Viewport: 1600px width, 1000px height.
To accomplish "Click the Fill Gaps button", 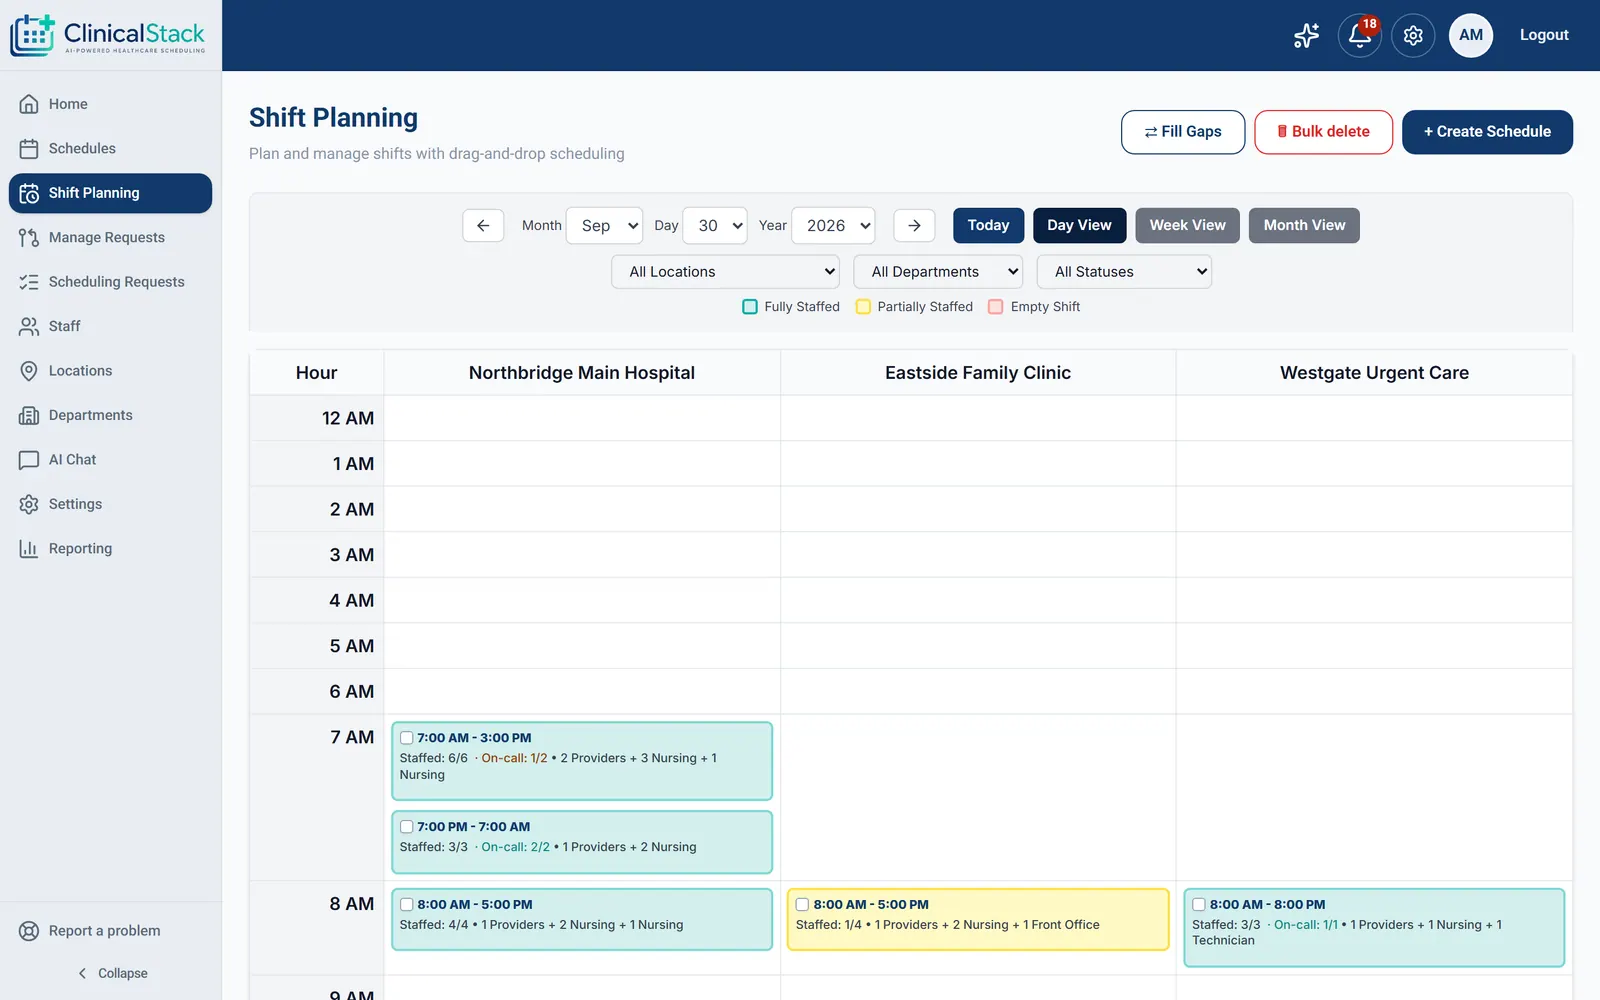I will pos(1183,132).
